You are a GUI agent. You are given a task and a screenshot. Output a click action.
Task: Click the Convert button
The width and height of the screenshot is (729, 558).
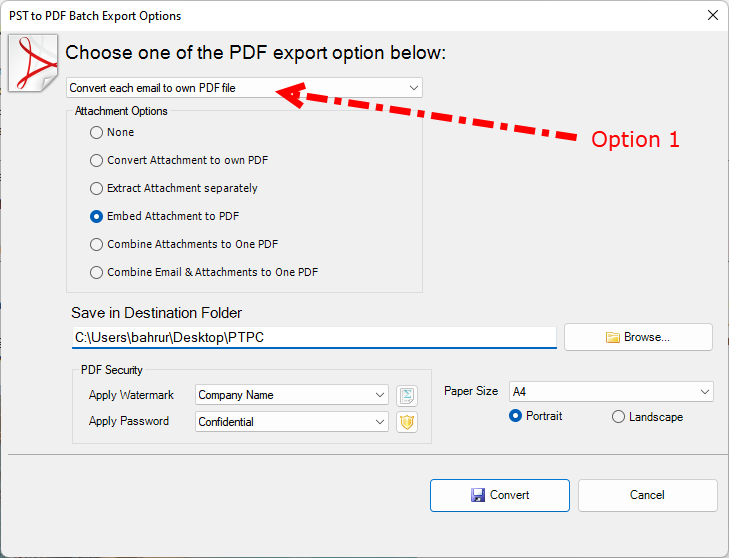499,495
